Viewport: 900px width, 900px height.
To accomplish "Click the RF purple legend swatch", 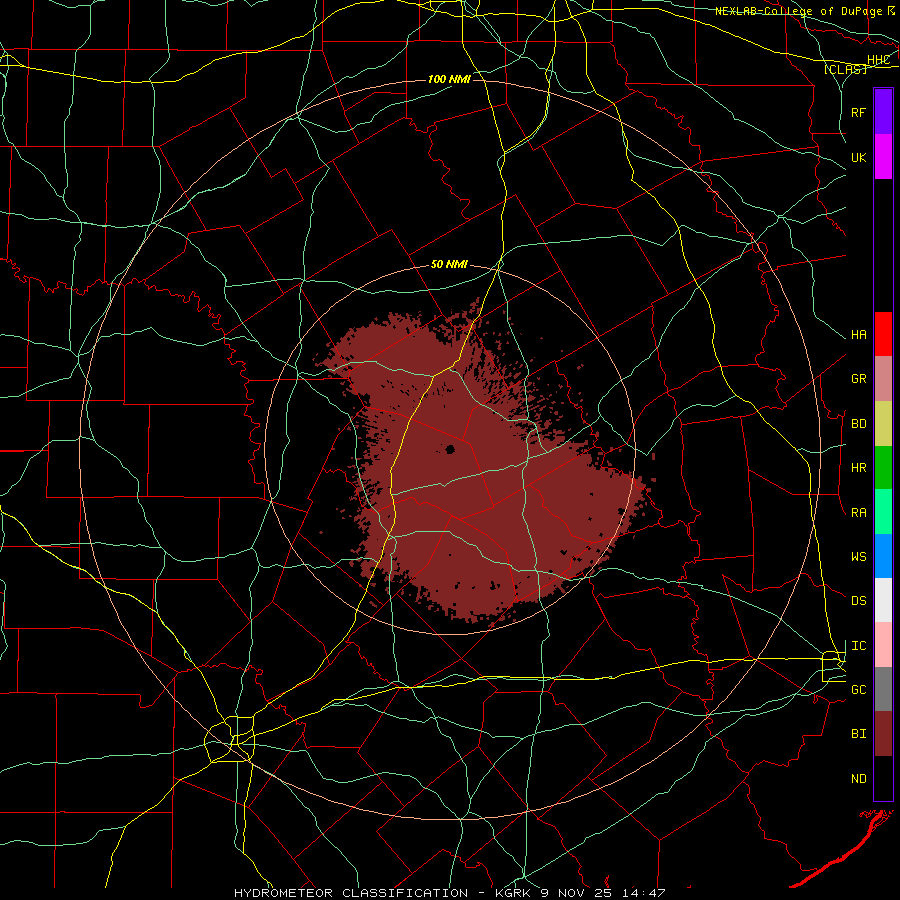I will point(883,112).
